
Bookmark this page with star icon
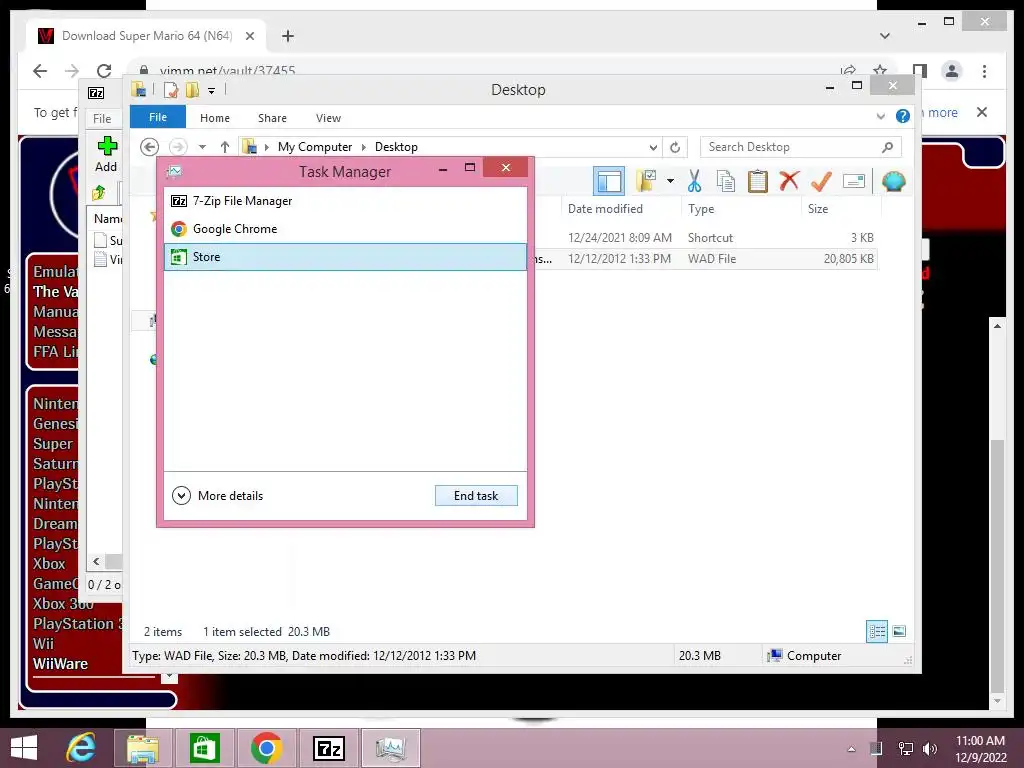[x=880, y=71]
